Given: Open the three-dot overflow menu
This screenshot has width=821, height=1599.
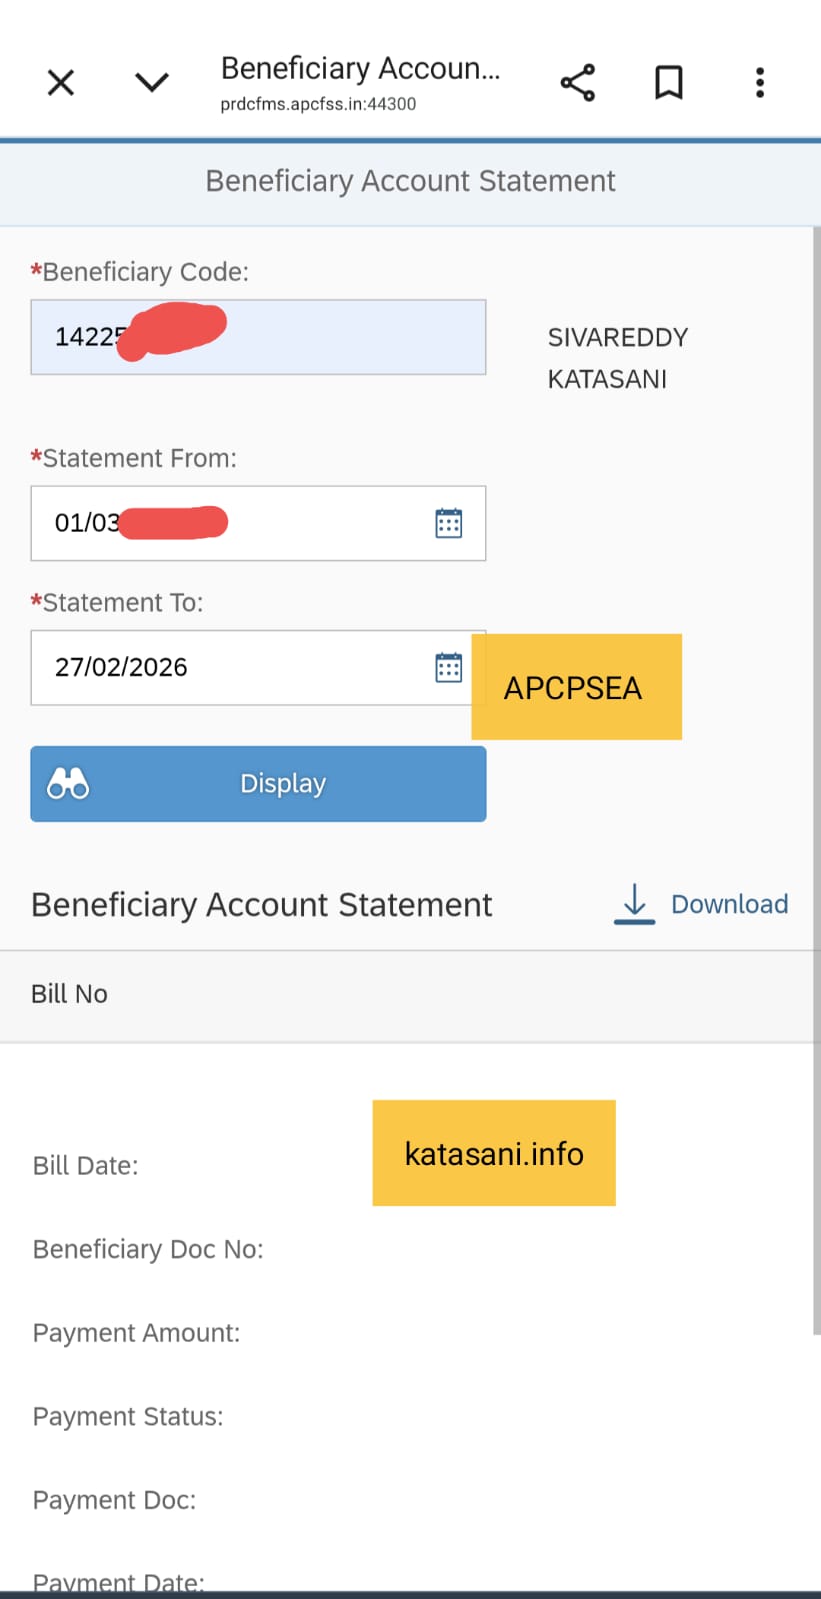Looking at the screenshot, I should tap(760, 83).
